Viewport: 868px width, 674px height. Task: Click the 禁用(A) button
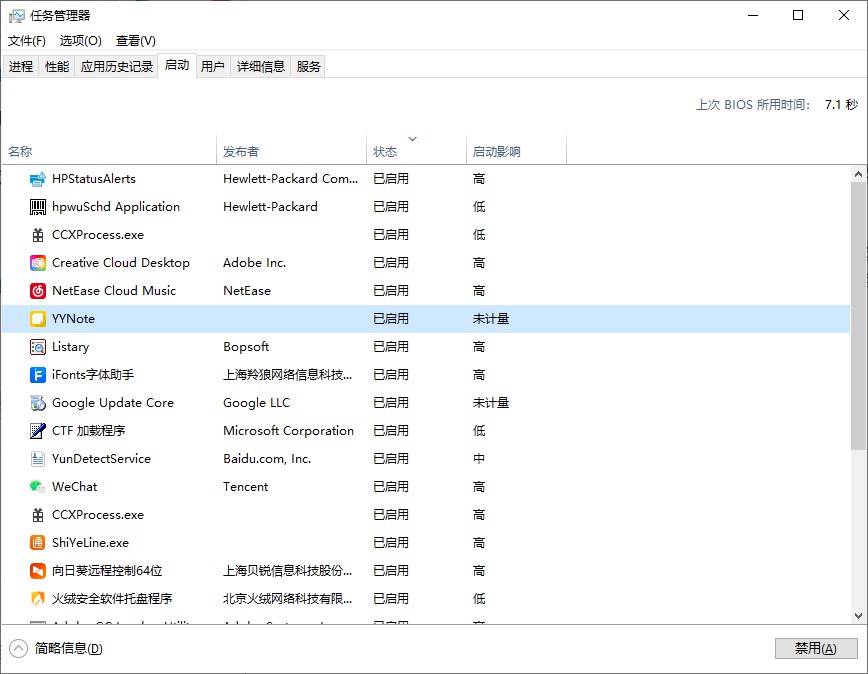click(x=815, y=648)
